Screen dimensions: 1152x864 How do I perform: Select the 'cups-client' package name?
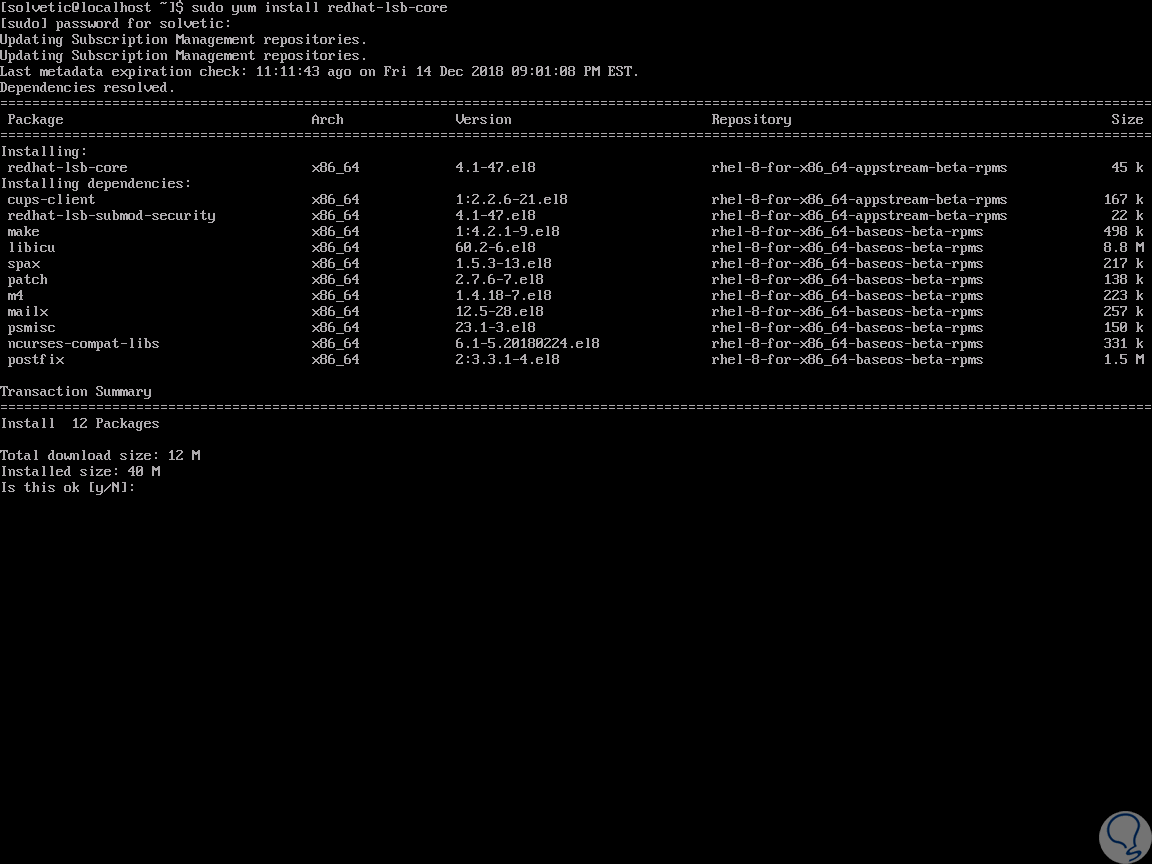tap(51, 200)
